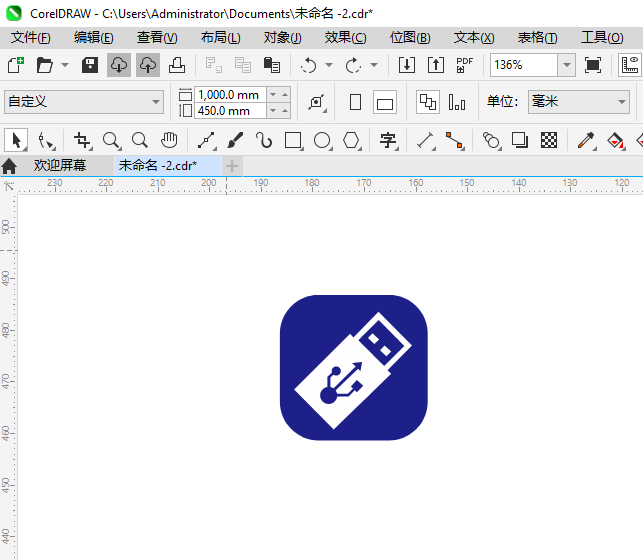Switch to the 欢迎屏幕 tab

(x=60, y=166)
